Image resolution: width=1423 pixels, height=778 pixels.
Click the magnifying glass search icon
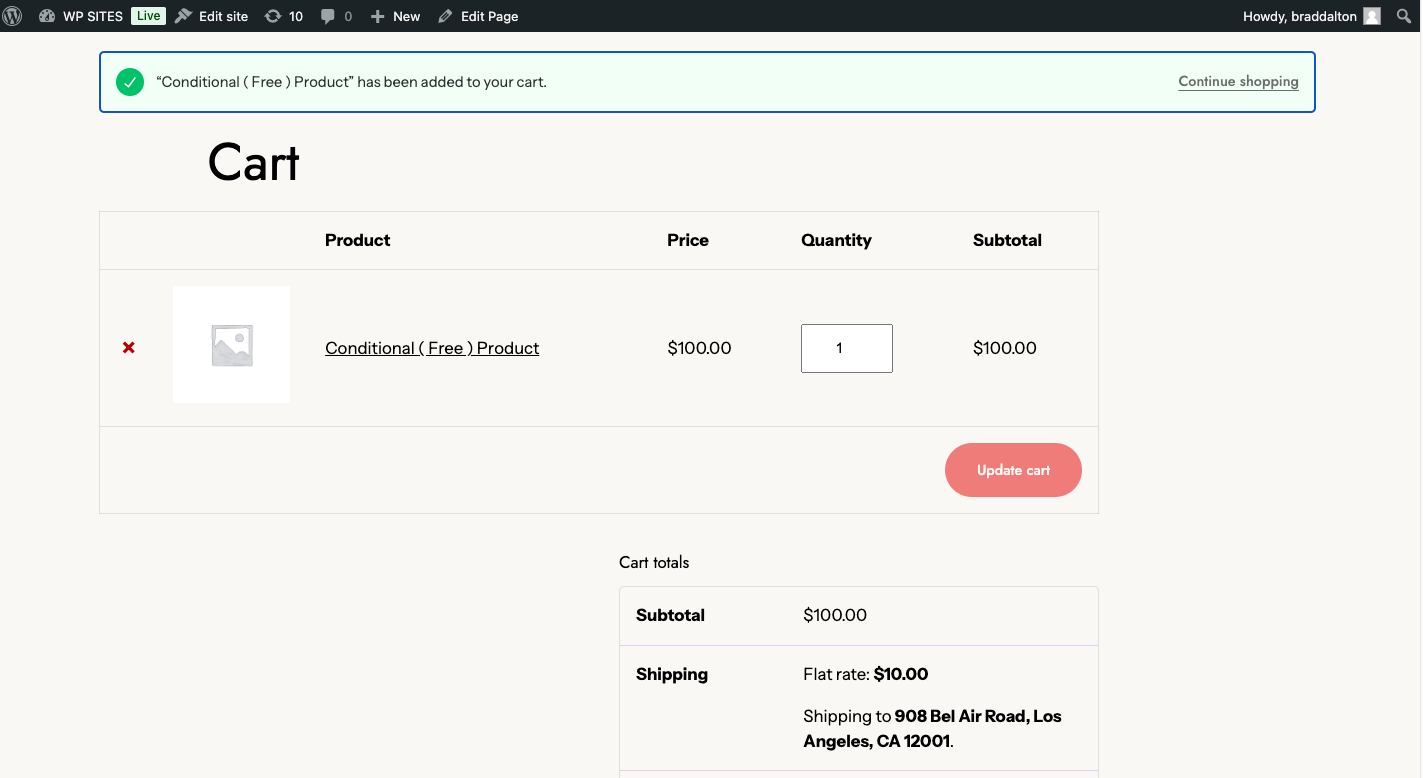1404,16
